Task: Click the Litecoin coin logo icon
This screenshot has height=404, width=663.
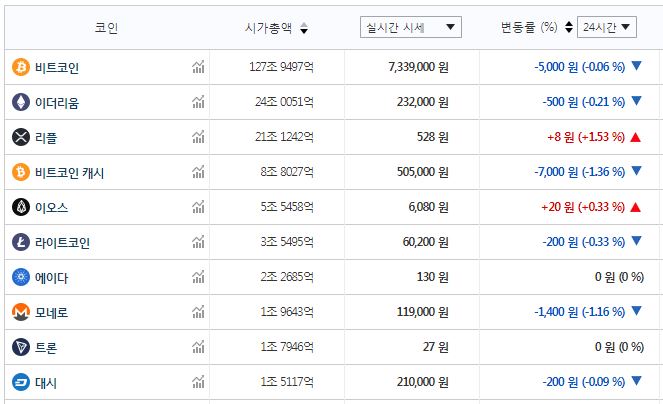Action: point(20,242)
